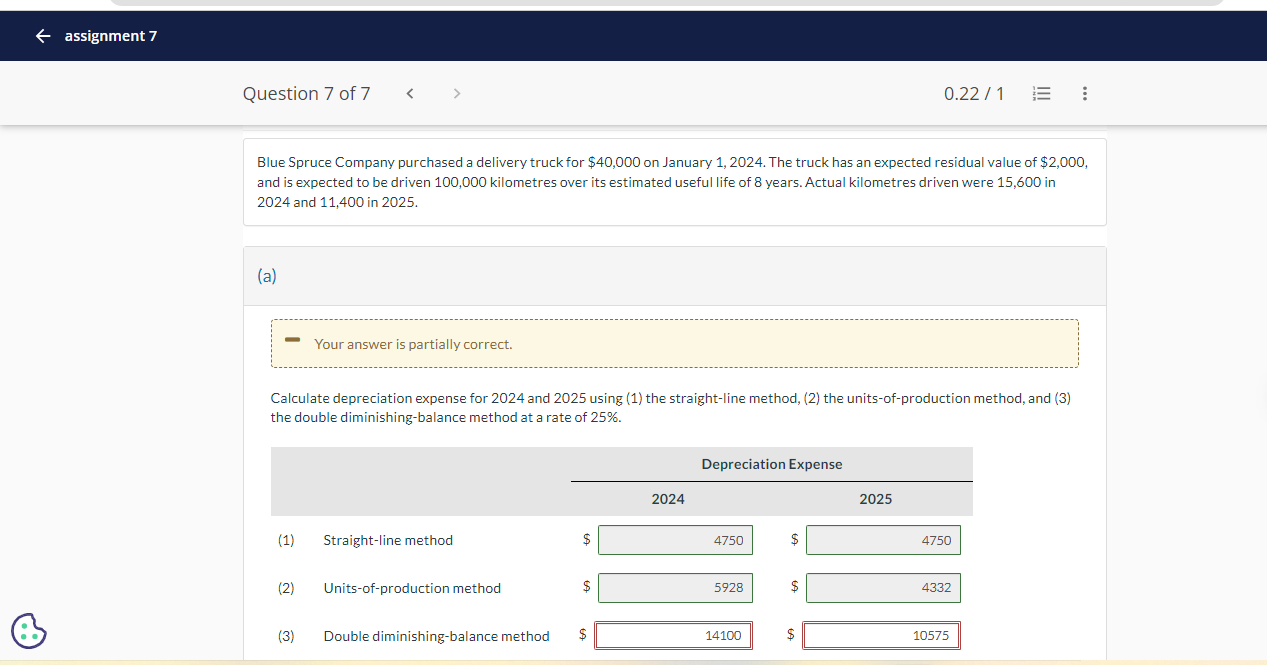Click the 'Calculate depreciation expense' instruction text
This screenshot has height=665, width=1267.
pyautogui.click(x=671, y=408)
